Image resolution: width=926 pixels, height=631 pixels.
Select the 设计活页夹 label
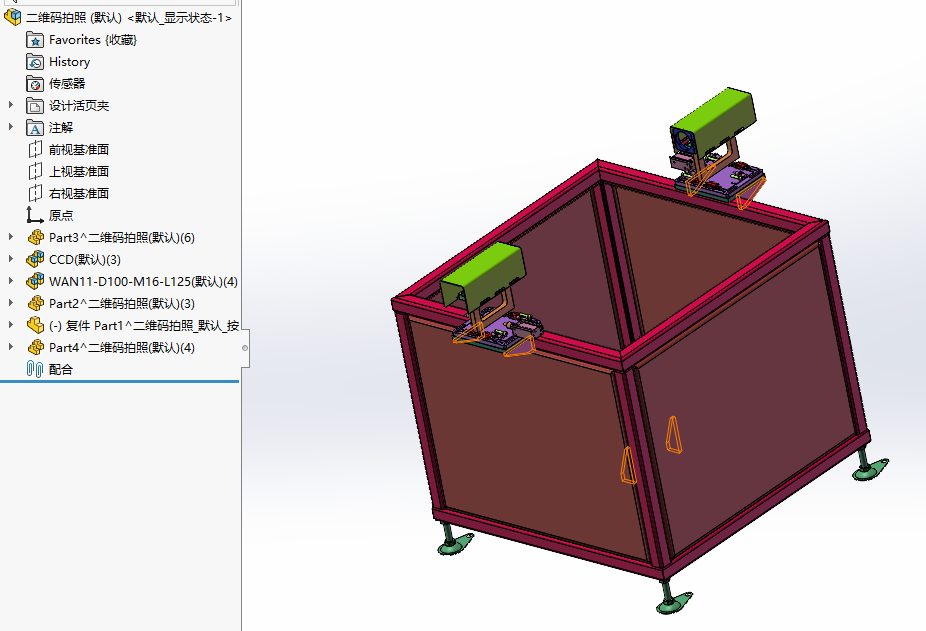[79, 106]
